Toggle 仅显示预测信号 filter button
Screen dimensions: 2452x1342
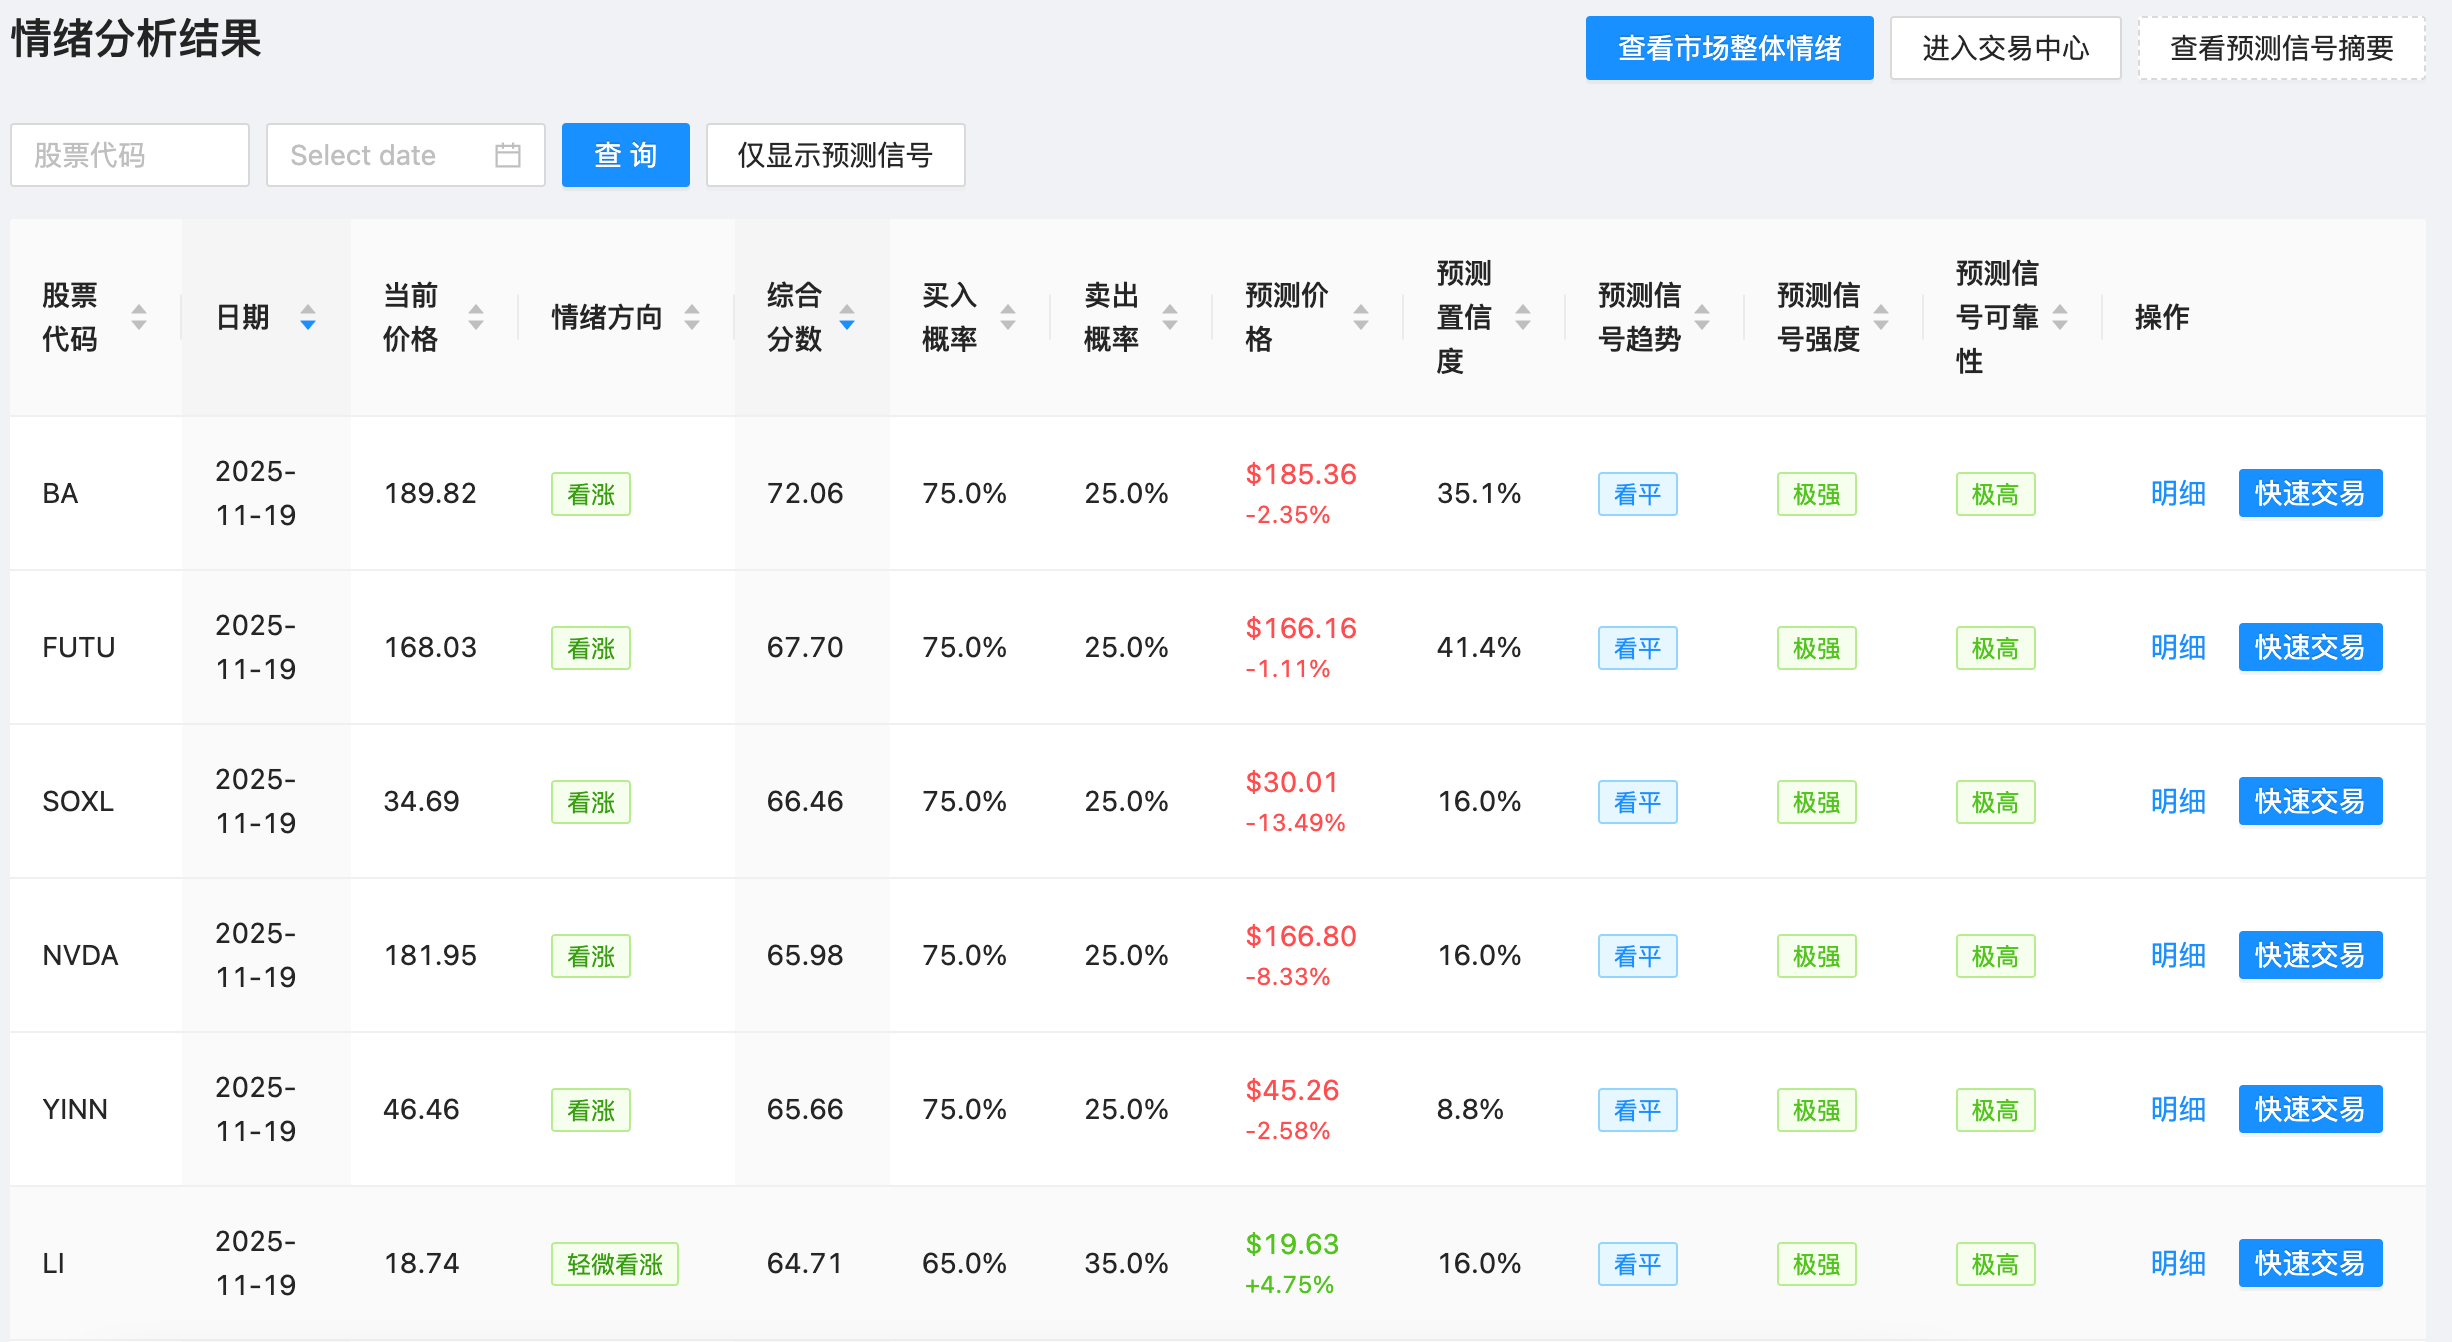(836, 155)
